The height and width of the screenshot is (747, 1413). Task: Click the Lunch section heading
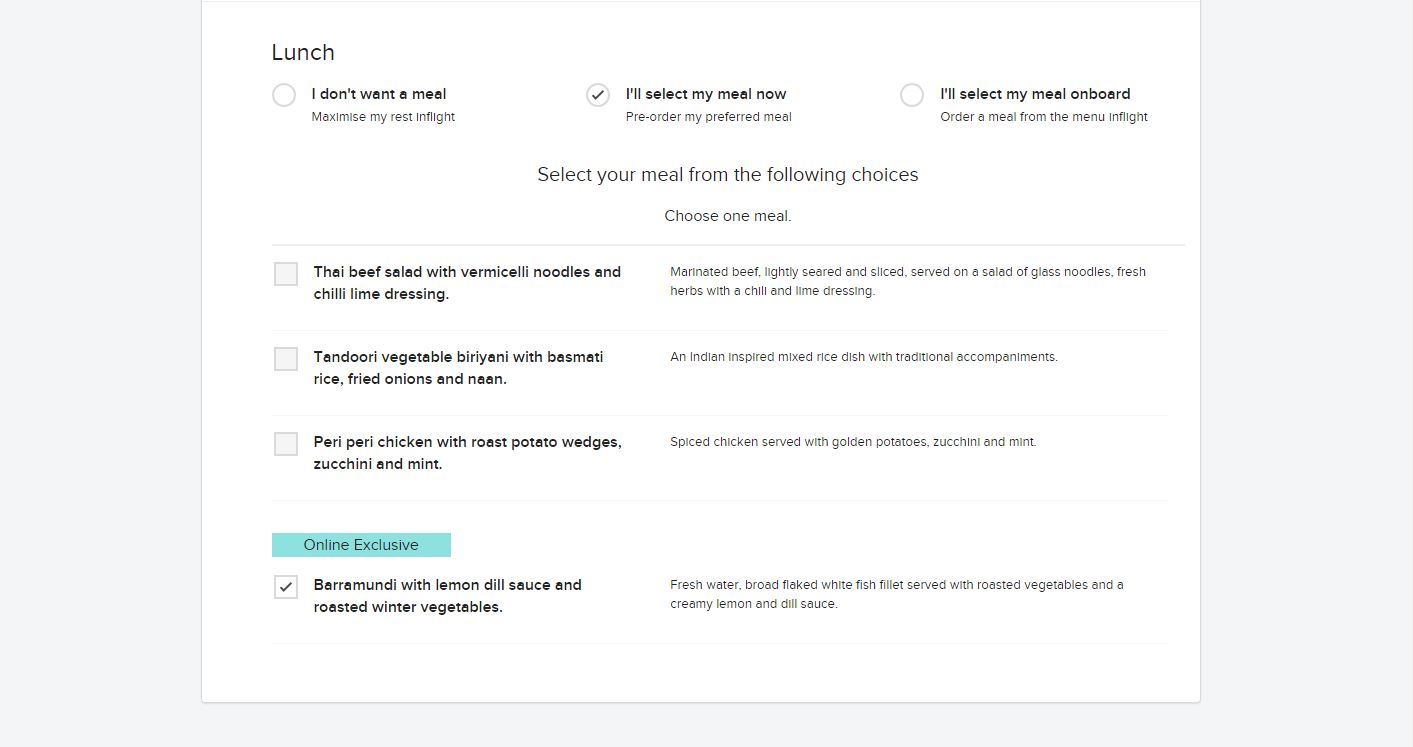coord(303,52)
